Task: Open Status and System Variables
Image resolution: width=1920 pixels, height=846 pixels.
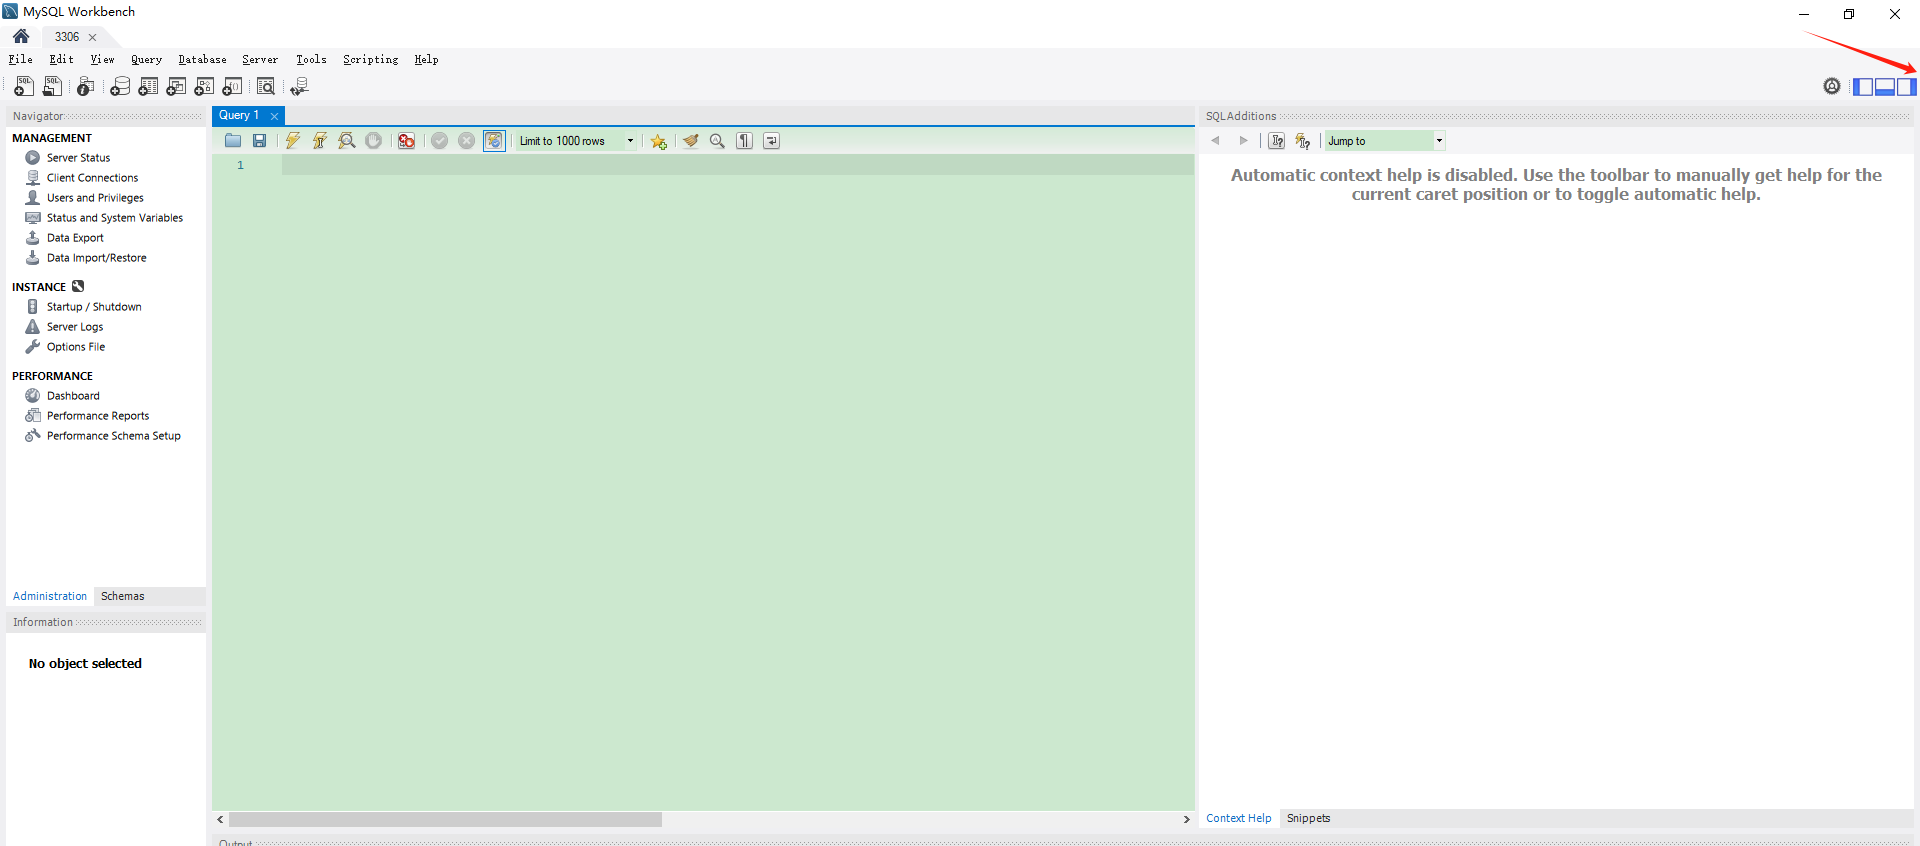Action: pyautogui.click(x=114, y=218)
